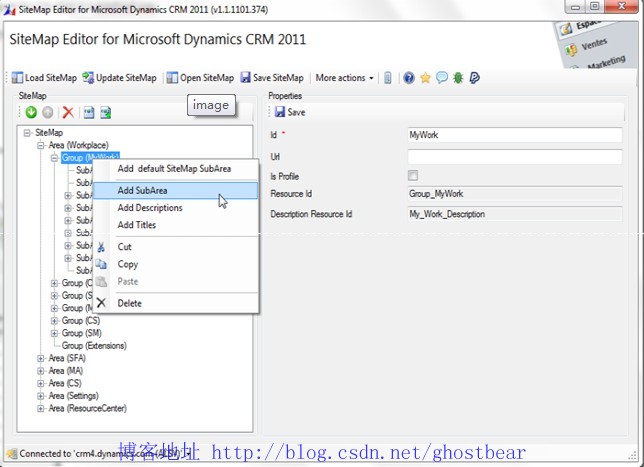Expand the Area (MA) node
The height and width of the screenshot is (467, 644).
(40, 371)
